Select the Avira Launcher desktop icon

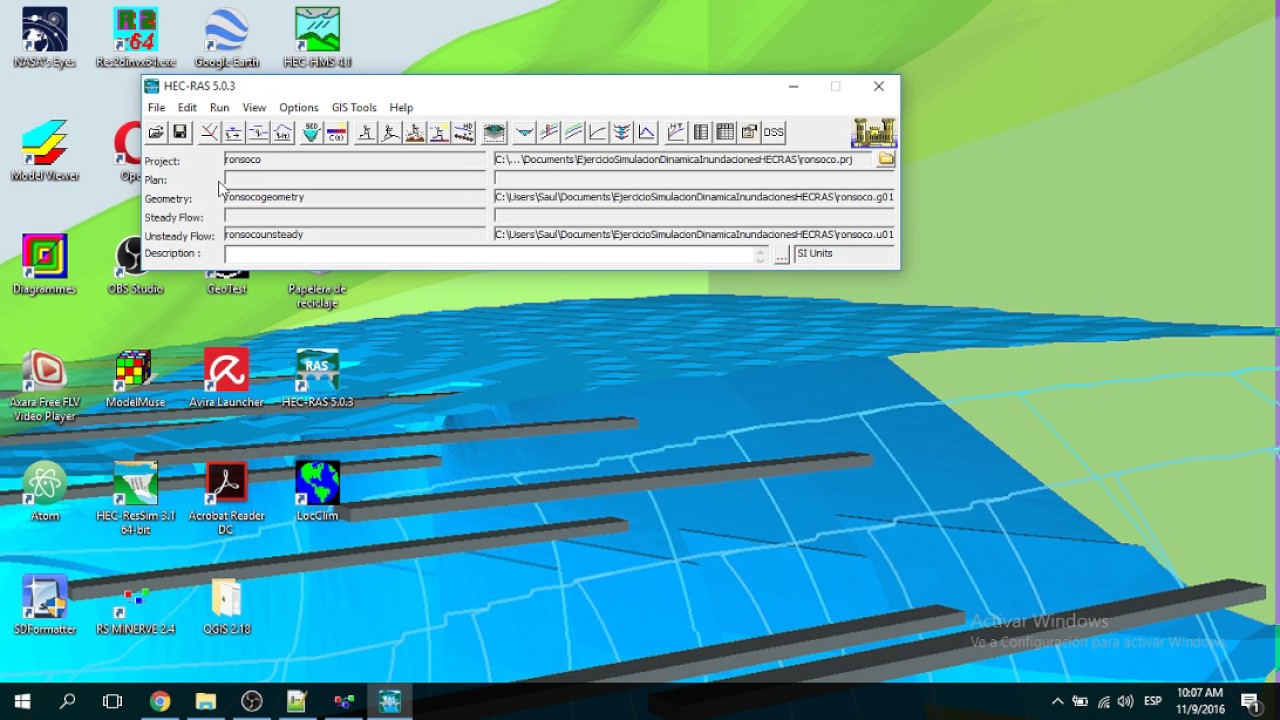[227, 379]
